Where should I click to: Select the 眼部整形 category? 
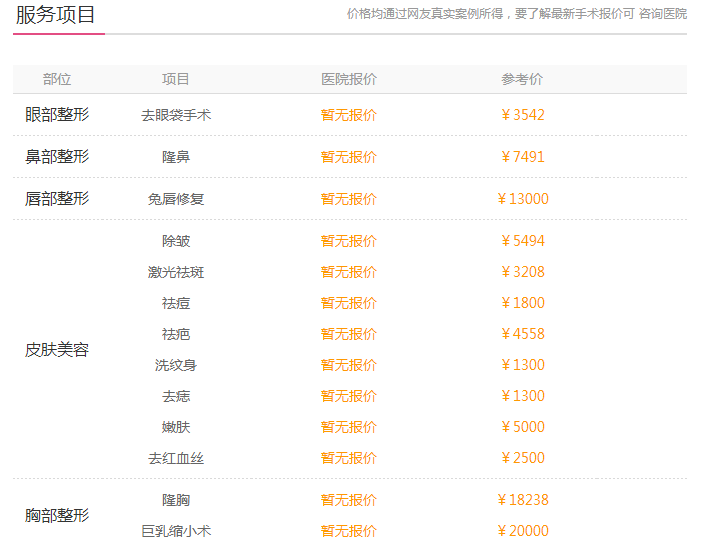57,115
